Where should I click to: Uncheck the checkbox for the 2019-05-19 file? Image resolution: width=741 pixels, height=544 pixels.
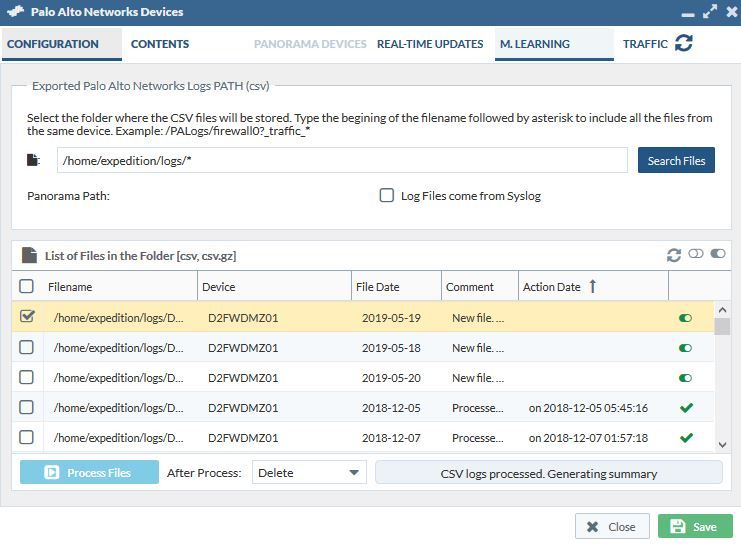27,316
